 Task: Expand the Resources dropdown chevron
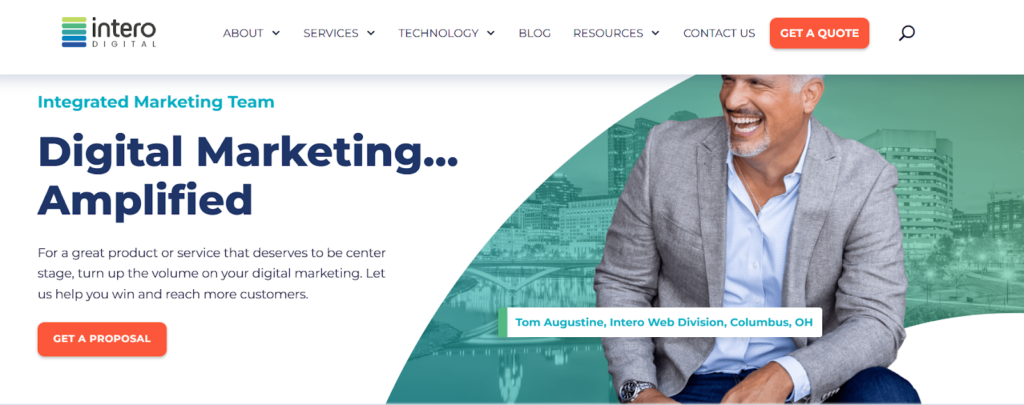(x=656, y=33)
